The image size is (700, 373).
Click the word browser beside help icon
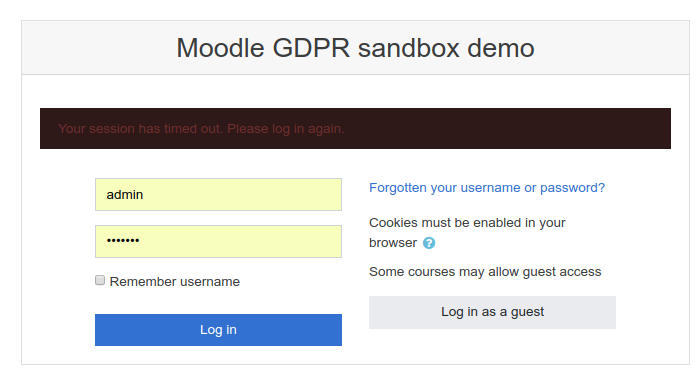pyautogui.click(x=393, y=243)
